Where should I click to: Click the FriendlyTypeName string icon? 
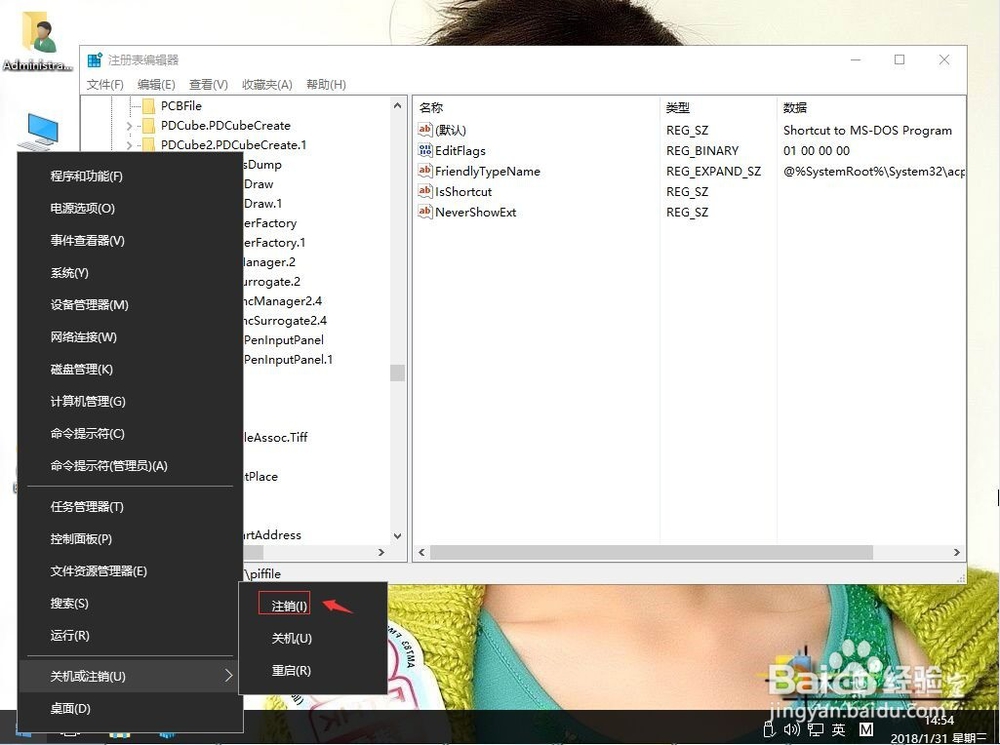[x=425, y=170]
